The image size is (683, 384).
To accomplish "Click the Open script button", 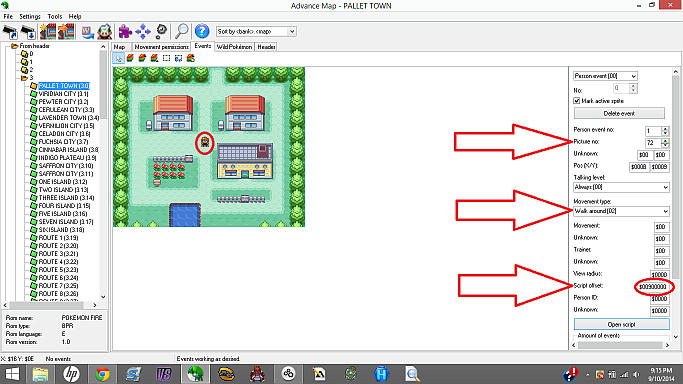I will point(621,324).
